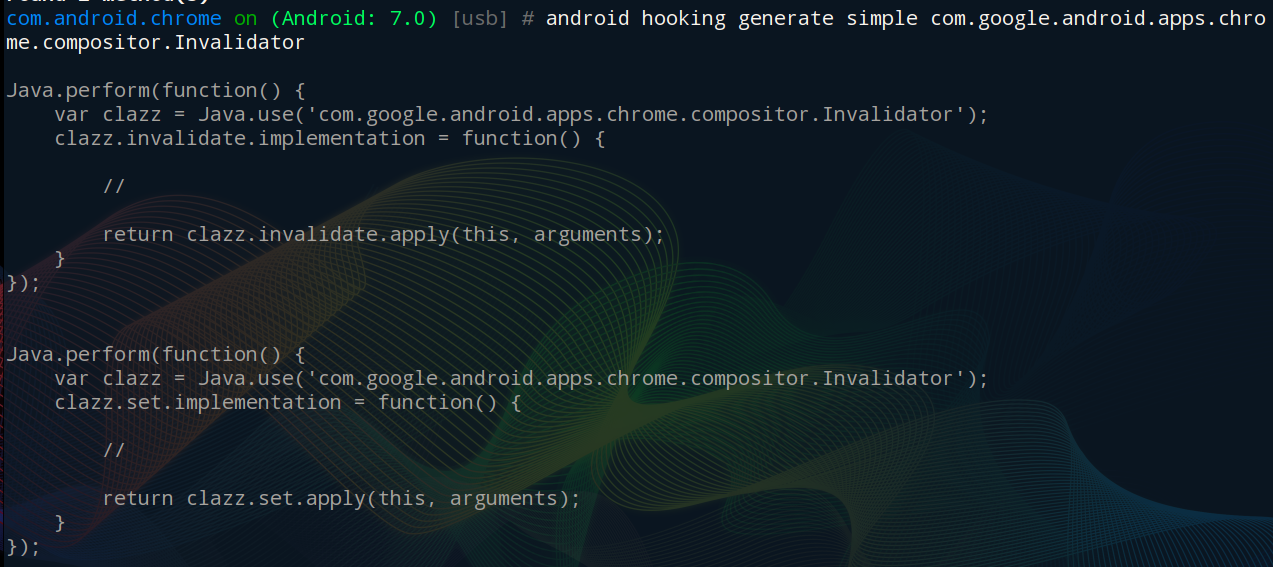The height and width of the screenshot is (567, 1273).
Task: Click the "return clazz.invalidate.apply" line
Action: [384, 235]
